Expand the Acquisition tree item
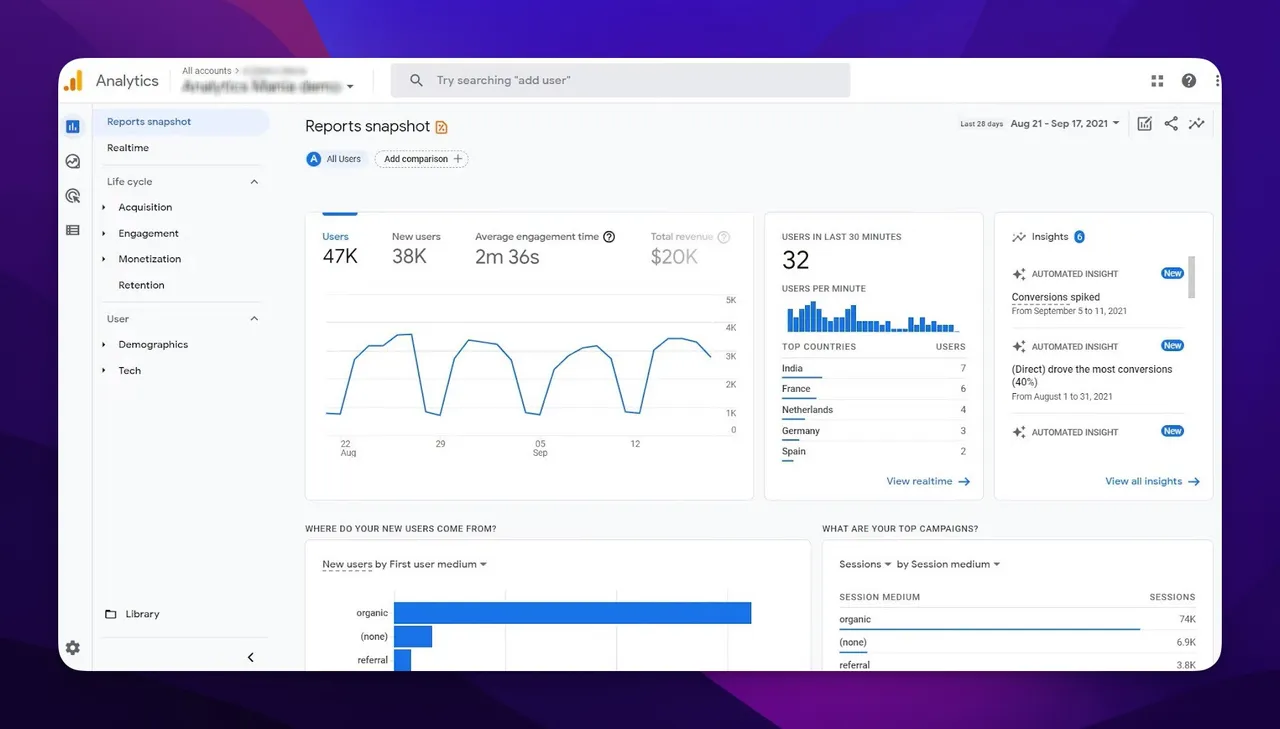 pos(104,207)
